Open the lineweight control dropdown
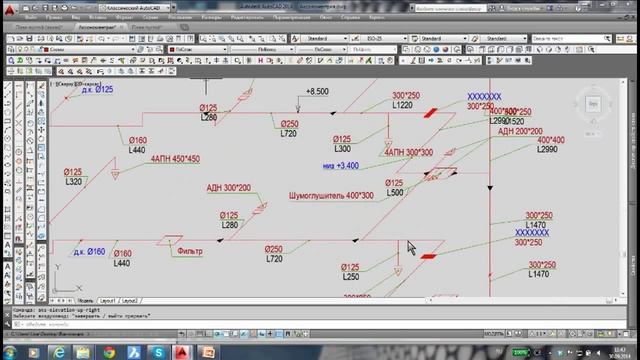The height and width of the screenshot is (360, 640). 322,49
